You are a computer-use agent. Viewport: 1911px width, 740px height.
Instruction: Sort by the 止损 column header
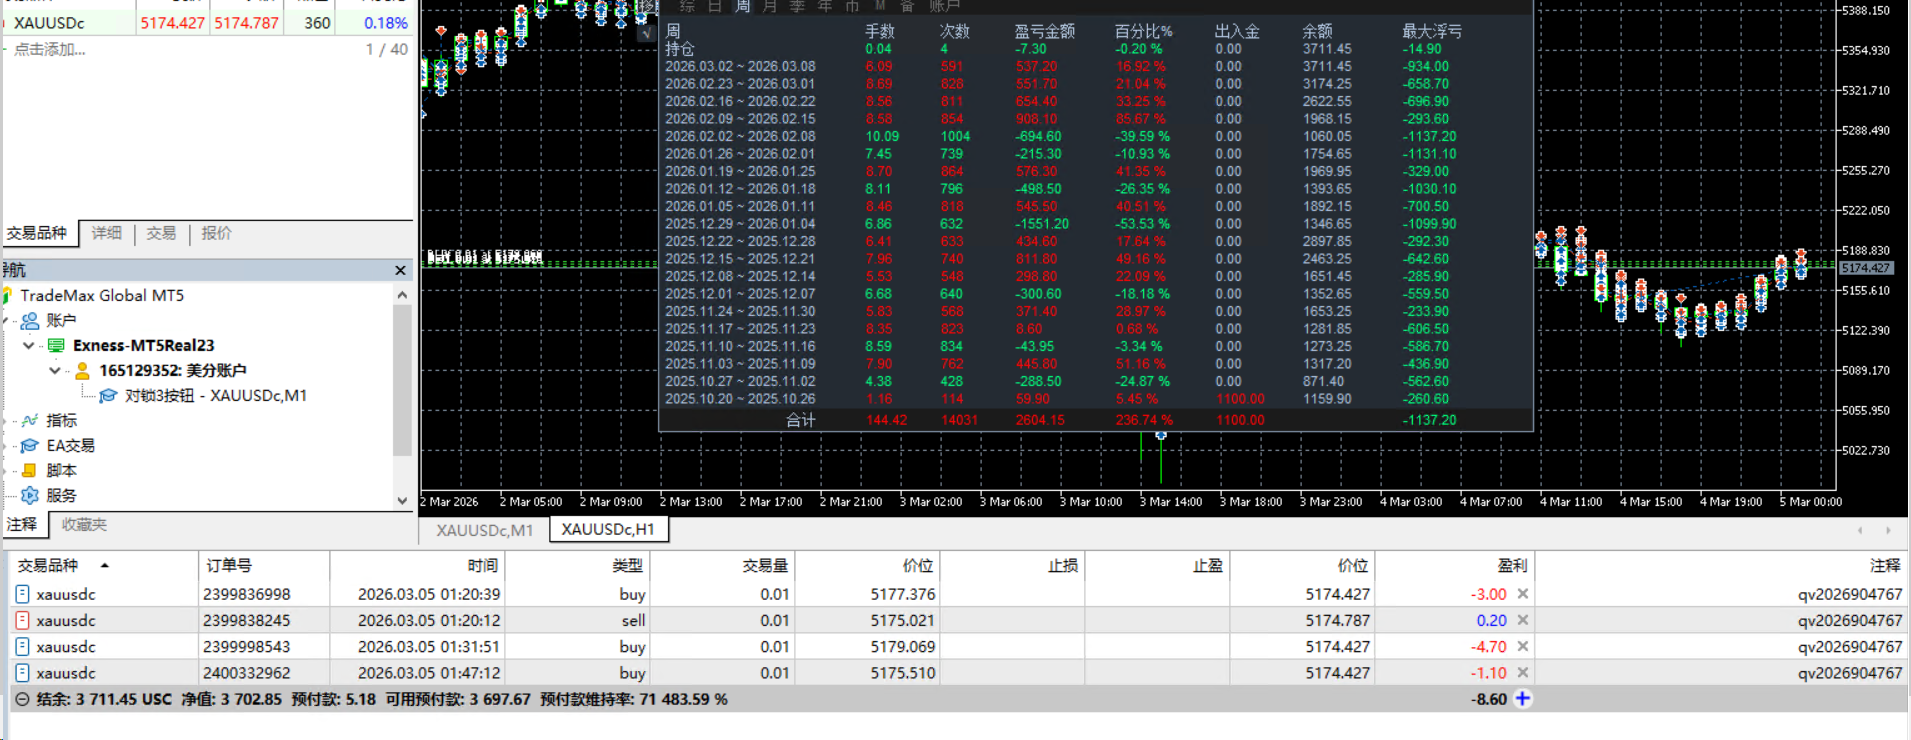pyautogui.click(x=1012, y=566)
